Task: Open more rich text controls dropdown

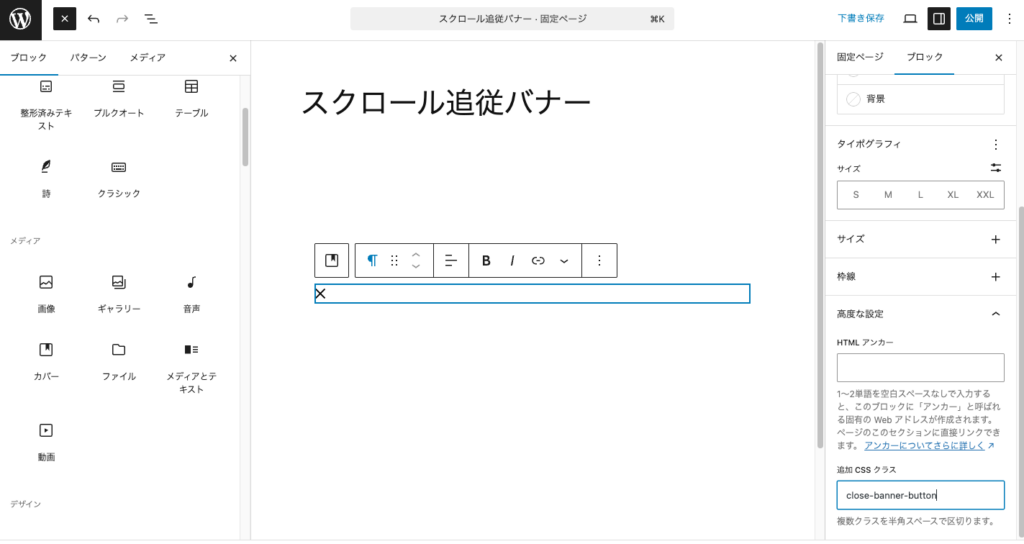Action: [x=564, y=261]
